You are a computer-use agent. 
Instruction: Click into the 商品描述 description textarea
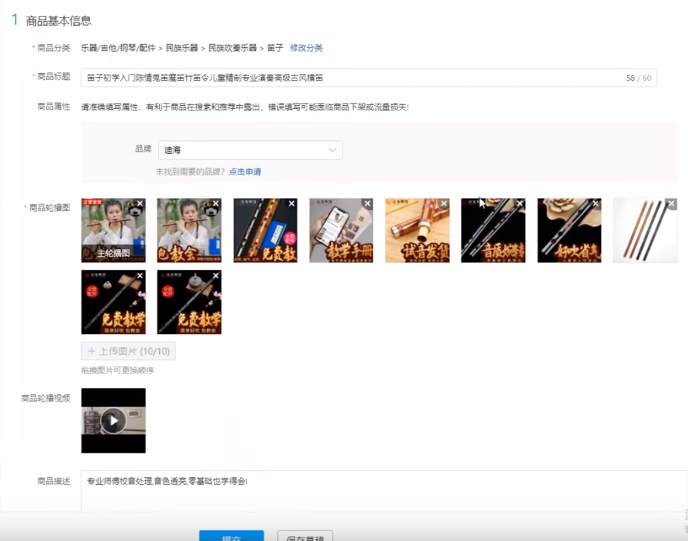[x=384, y=491]
